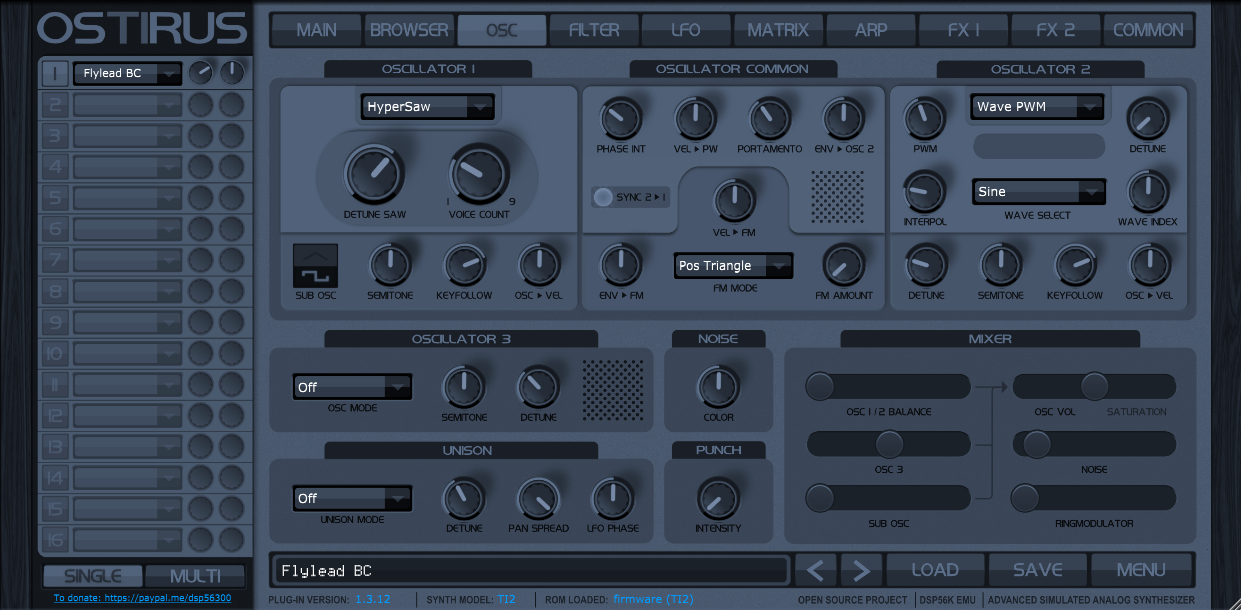
Task: Enable the SYNC 2>1 toggle
Action: click(x=603, y=198)
